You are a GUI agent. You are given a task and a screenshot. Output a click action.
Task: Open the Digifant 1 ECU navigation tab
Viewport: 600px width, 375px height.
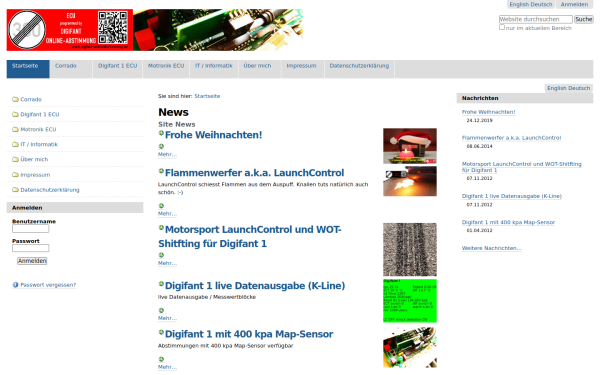117,69
